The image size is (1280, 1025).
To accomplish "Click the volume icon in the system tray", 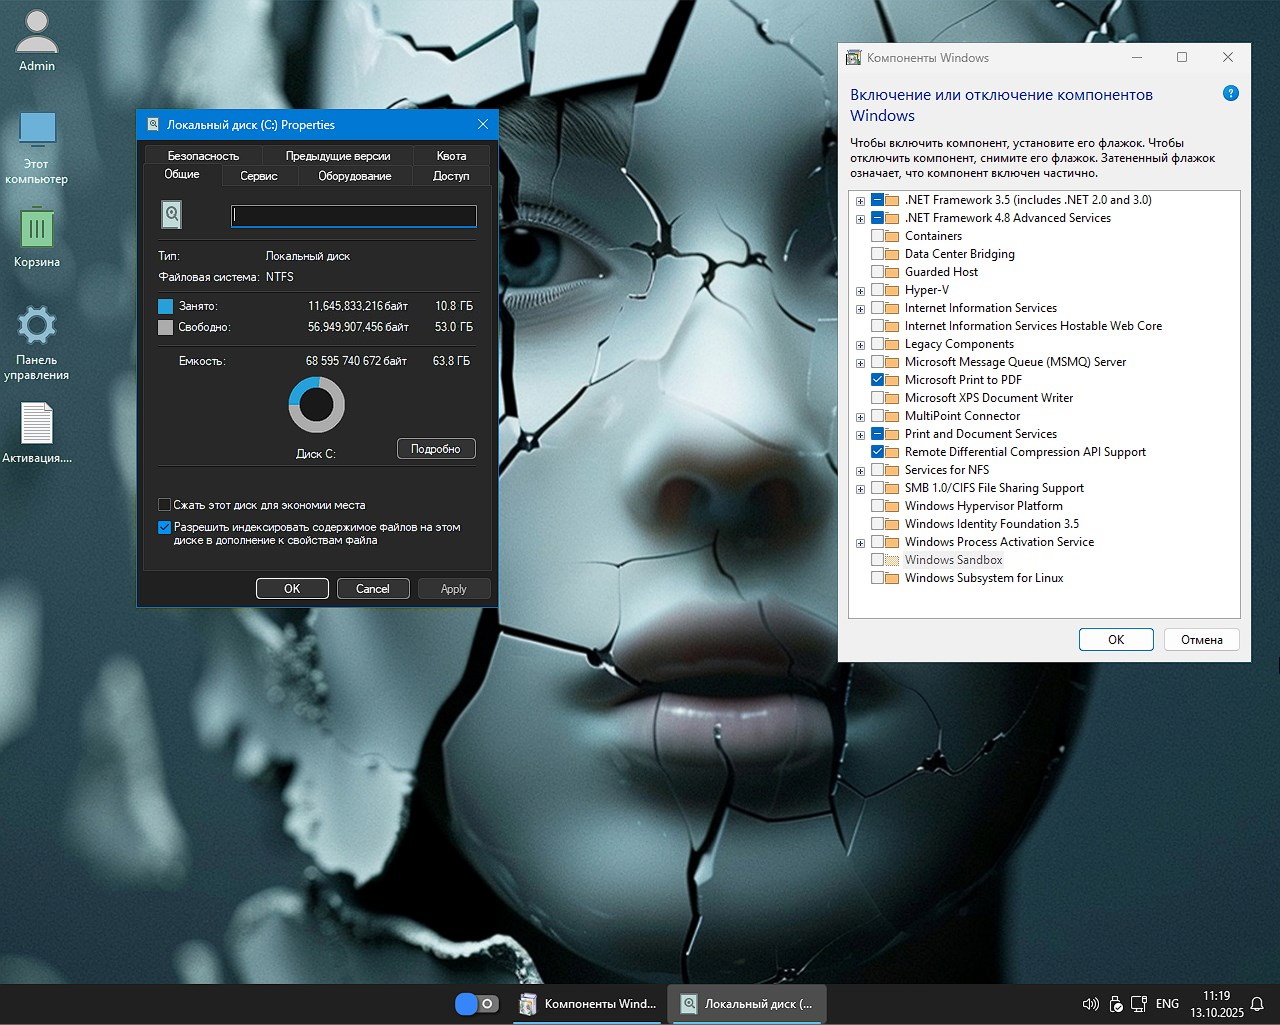I will click(1090, 1004).
